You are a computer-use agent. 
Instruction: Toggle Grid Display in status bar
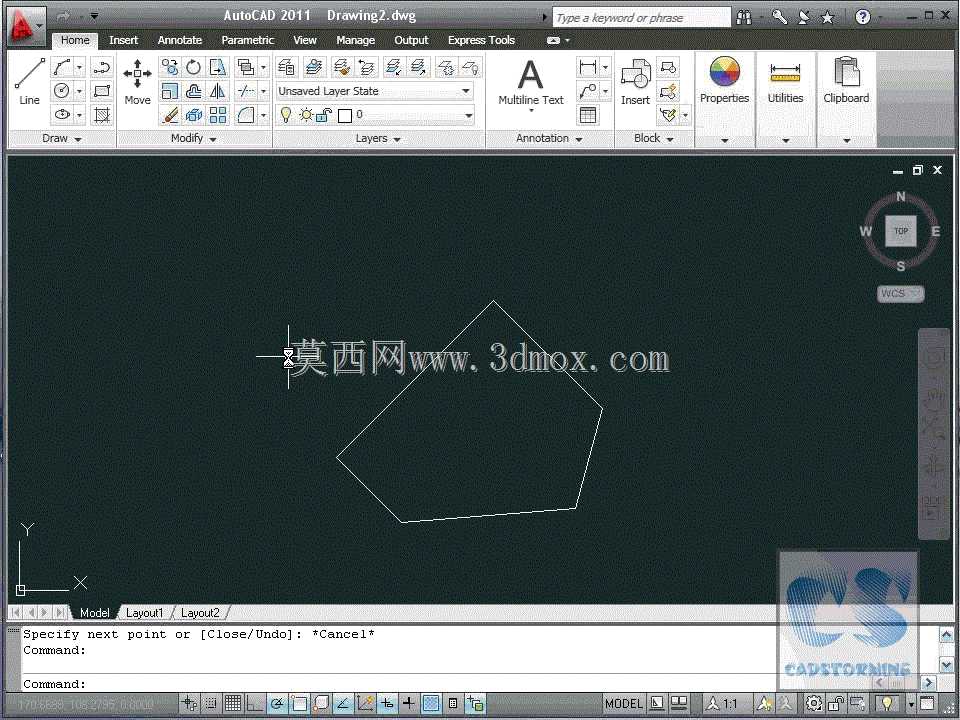233,703
